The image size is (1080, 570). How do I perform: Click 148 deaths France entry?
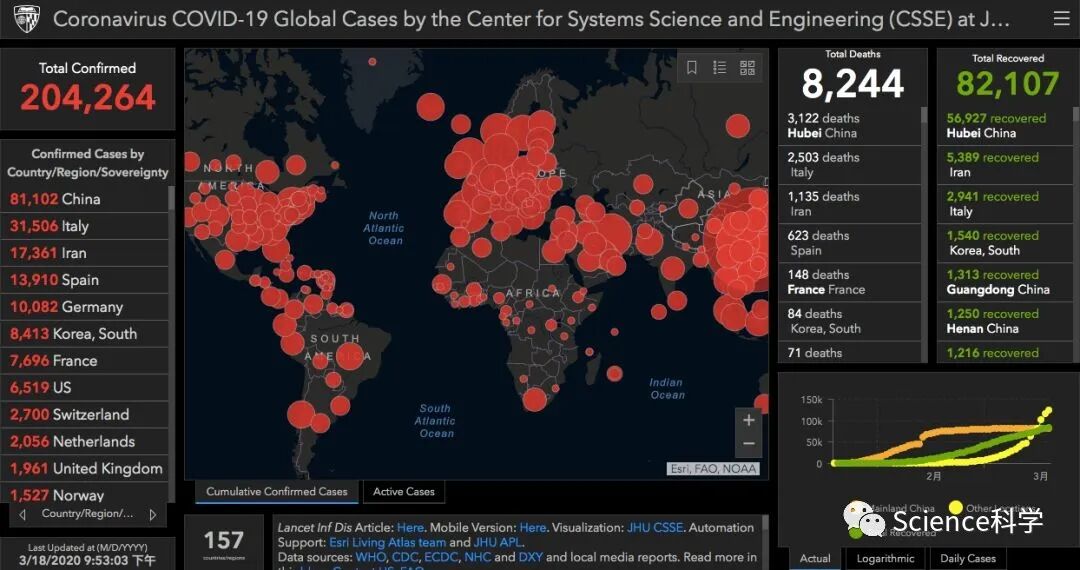[x=850, y=282]
